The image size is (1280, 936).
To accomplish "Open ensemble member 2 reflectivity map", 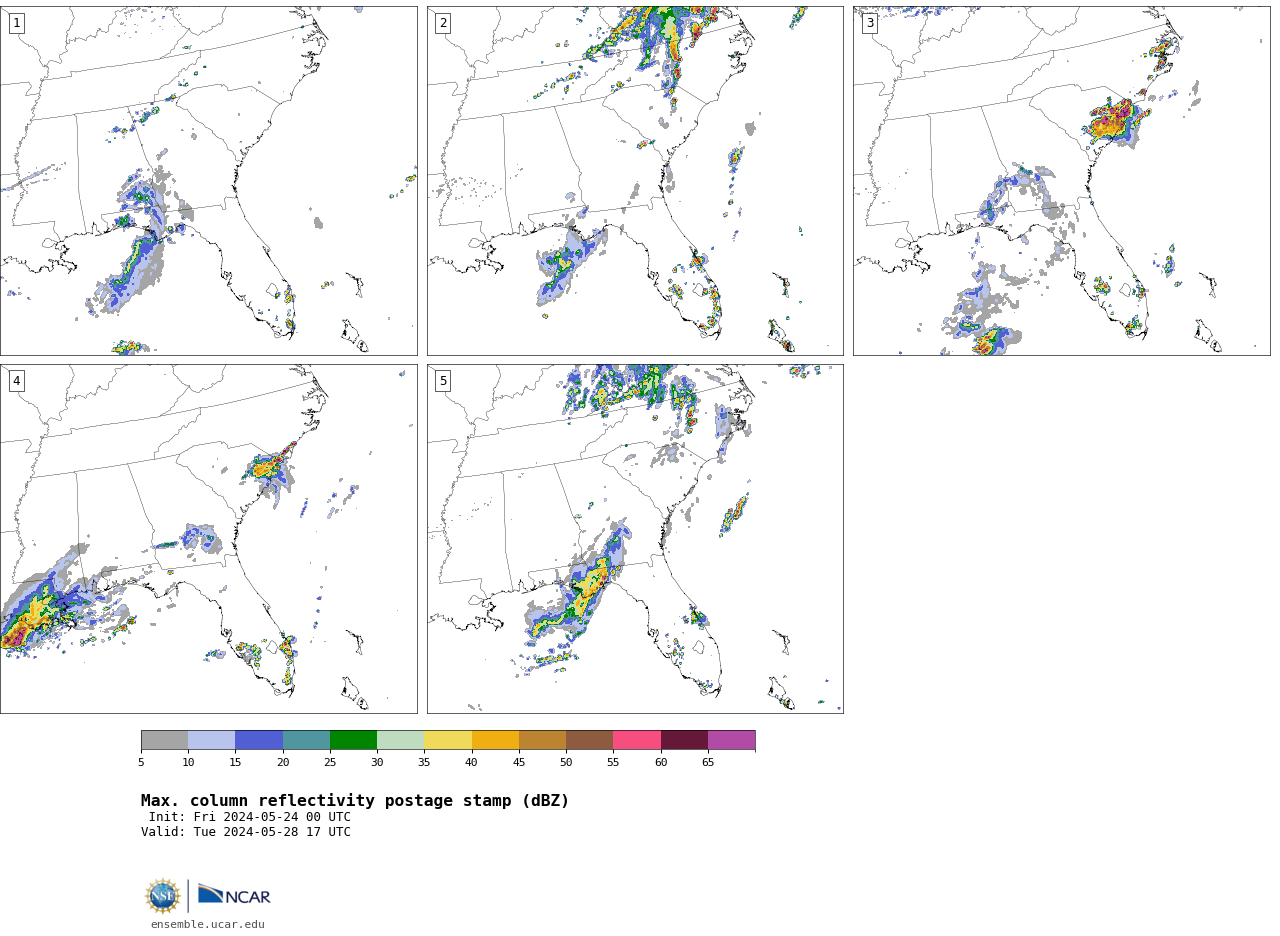I will pos(635,181).
